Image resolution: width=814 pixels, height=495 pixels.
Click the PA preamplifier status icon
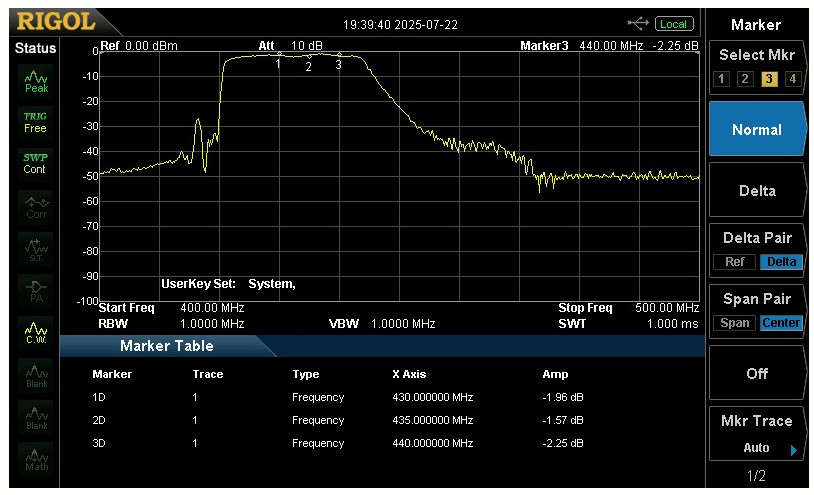(36, 289)
